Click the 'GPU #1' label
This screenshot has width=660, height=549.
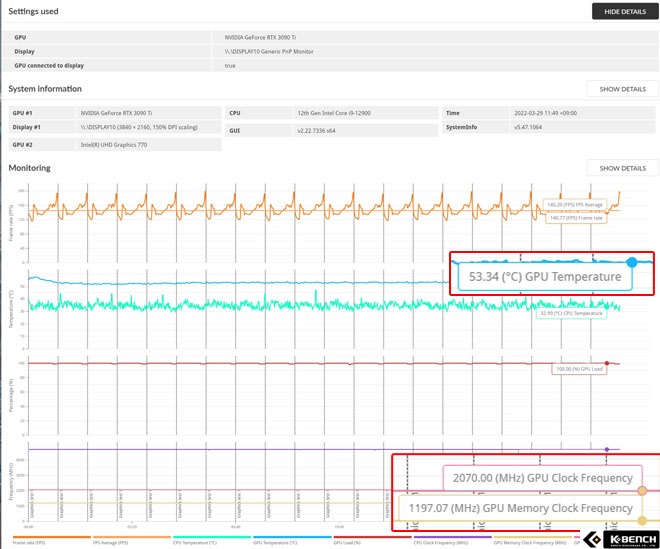[22, 113]
